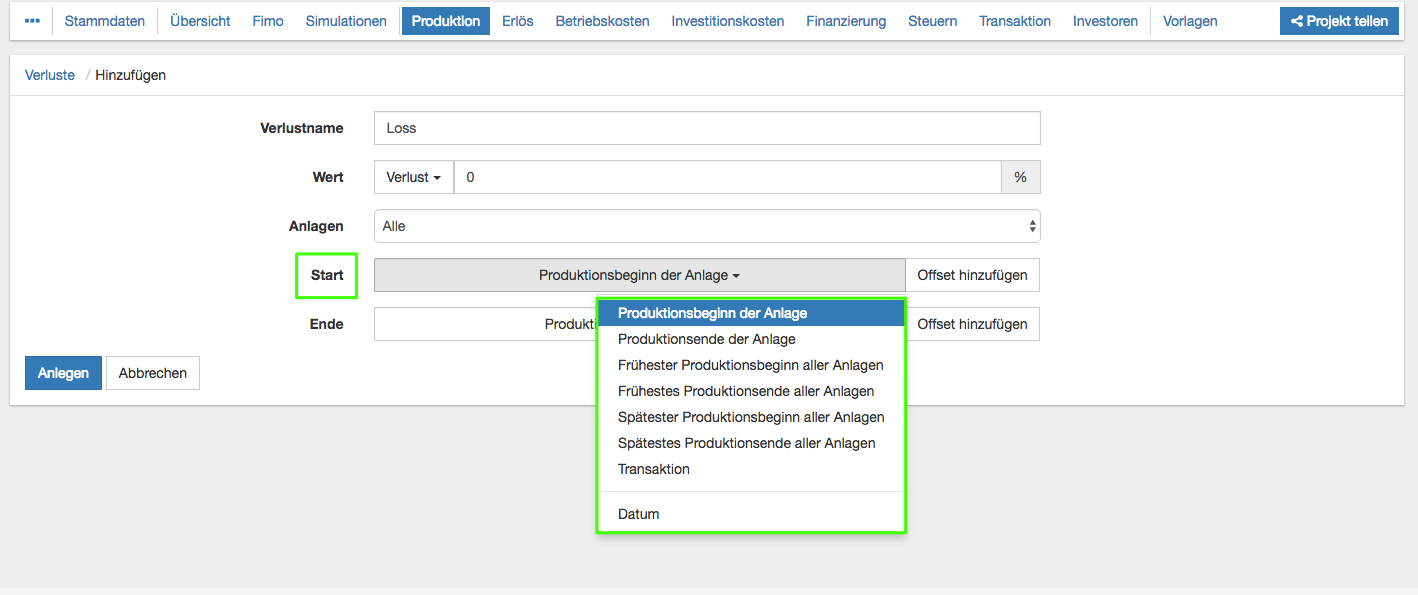Choose Datum from the dropdown menu
The width and height of the screenshot is (1418, 595).
(x=639, y=514)
